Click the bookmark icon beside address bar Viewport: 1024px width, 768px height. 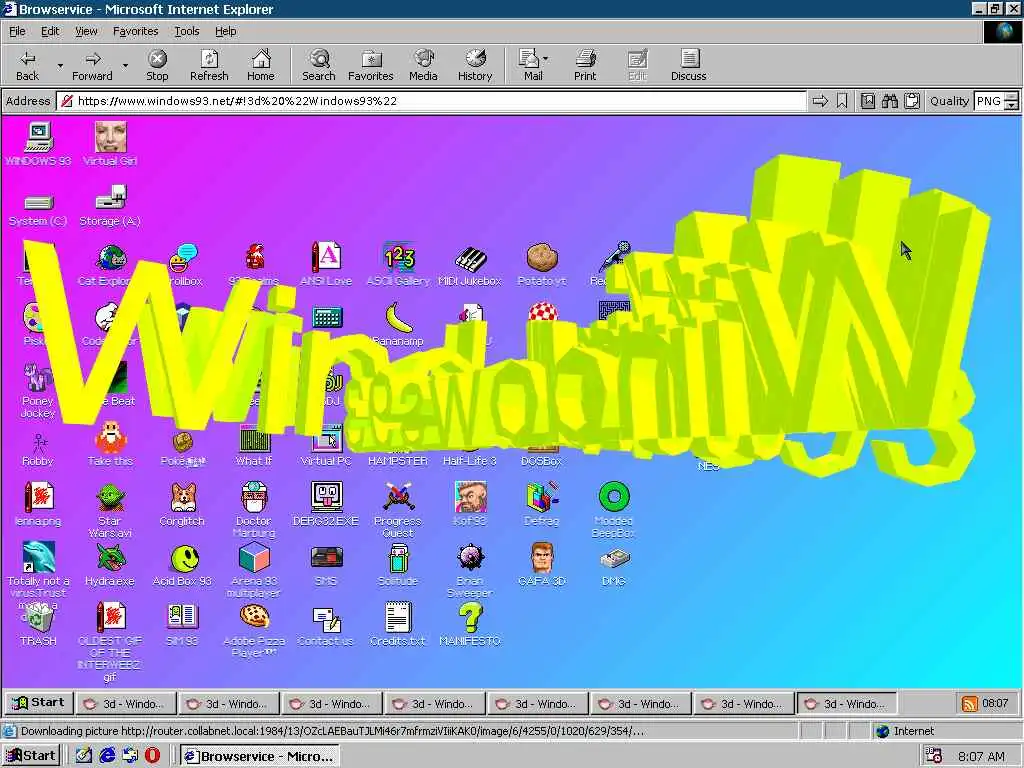coord(842,101)
